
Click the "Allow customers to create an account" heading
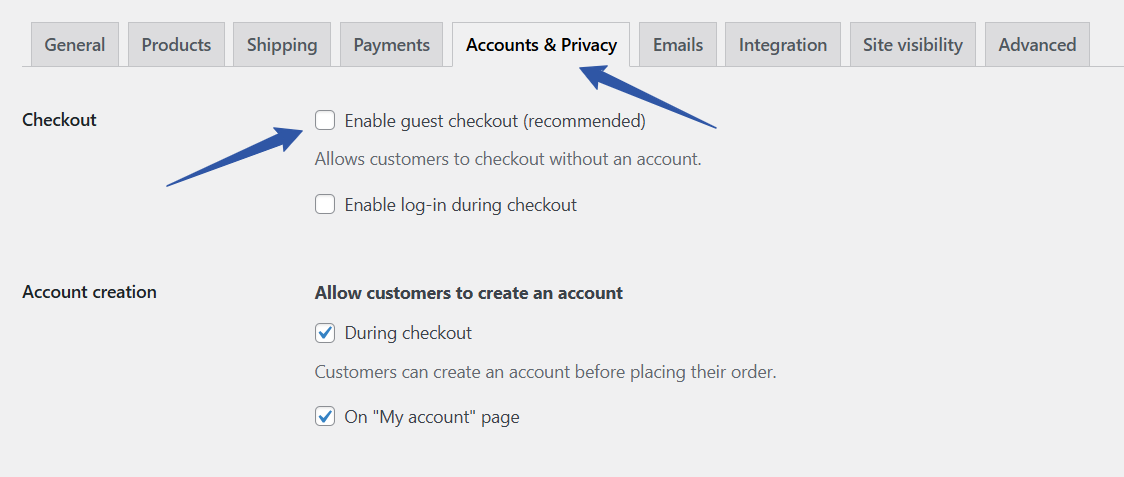click(468, 293)
